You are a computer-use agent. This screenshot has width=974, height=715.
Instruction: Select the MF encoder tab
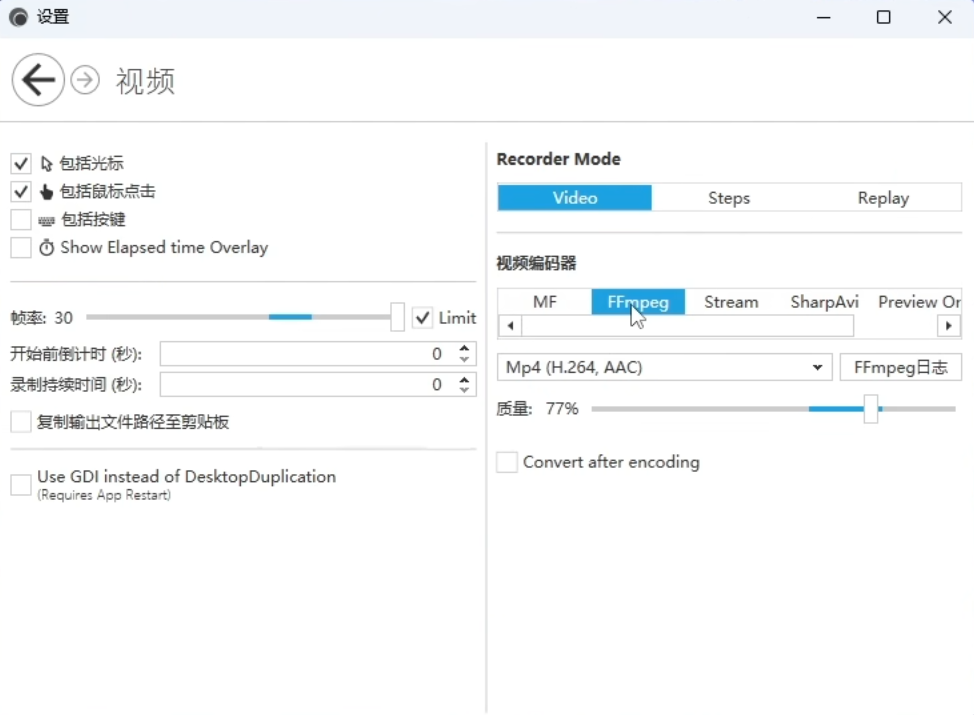pos(544,301)
